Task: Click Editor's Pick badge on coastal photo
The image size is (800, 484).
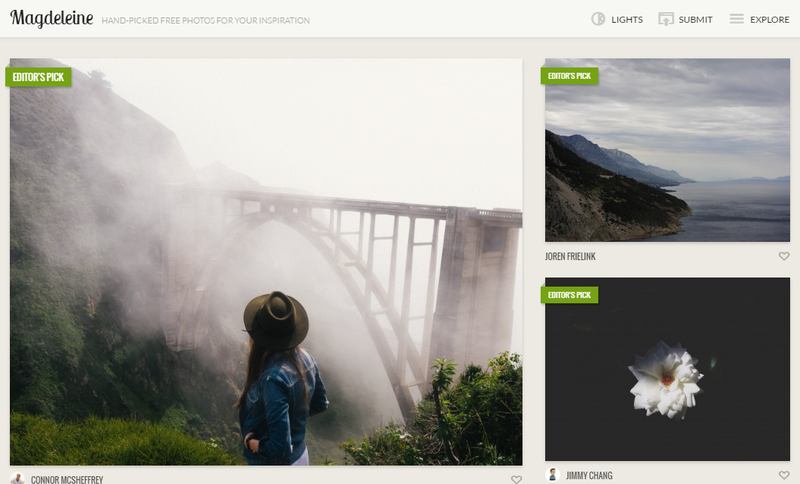Action: coord(570,75)
